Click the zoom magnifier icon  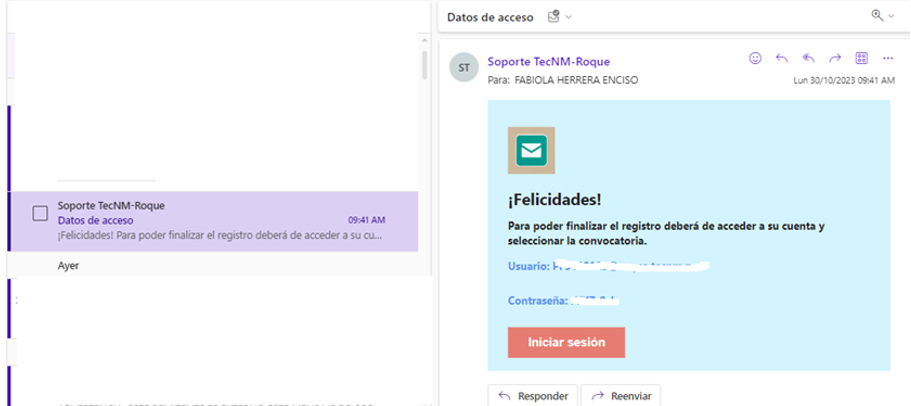(877, 16)
